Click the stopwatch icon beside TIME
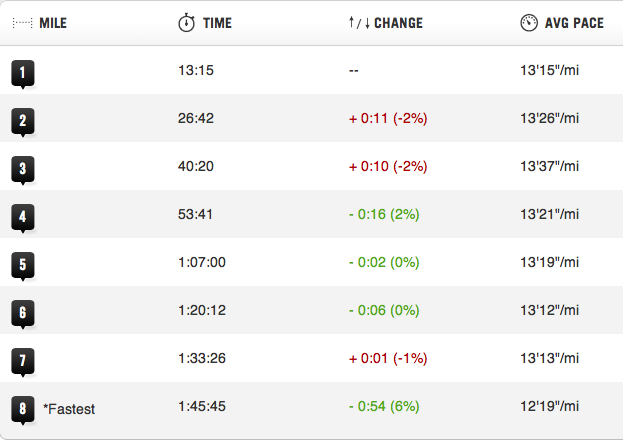The width and height of the screenshot is (623, 440). click(186, 23)
